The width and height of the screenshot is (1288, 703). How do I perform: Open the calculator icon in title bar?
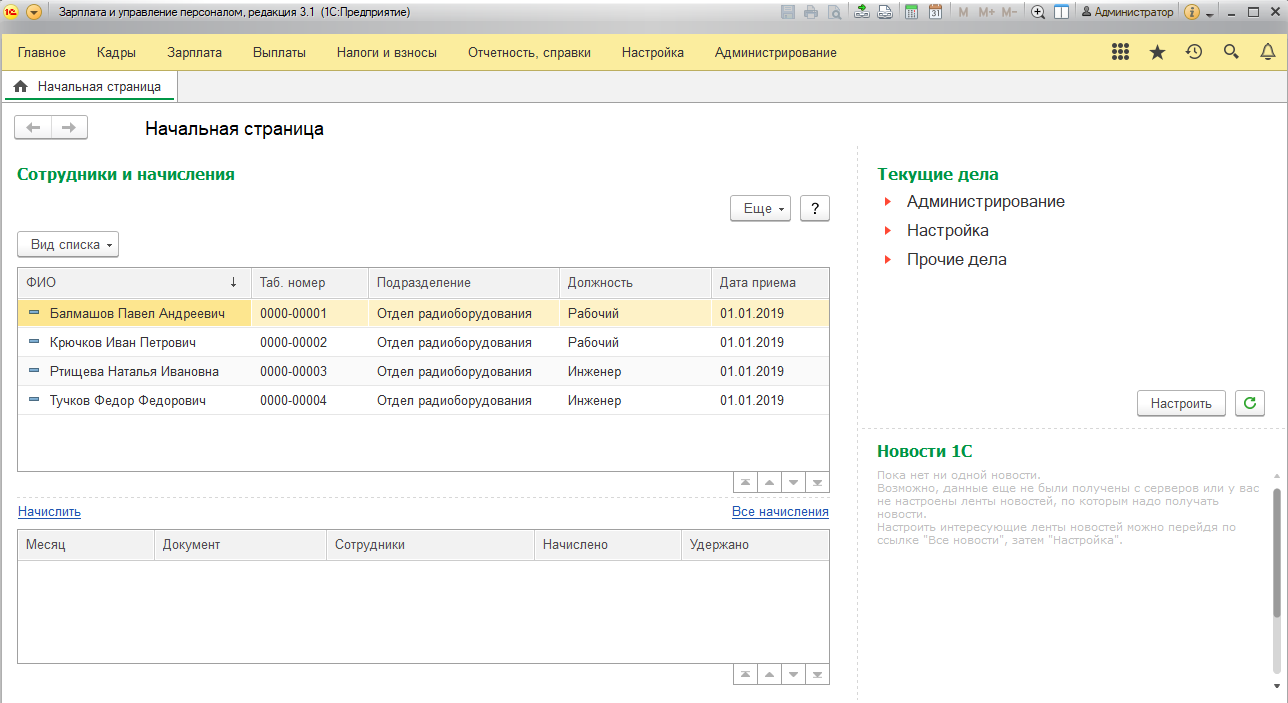click(x=911, y=12)
